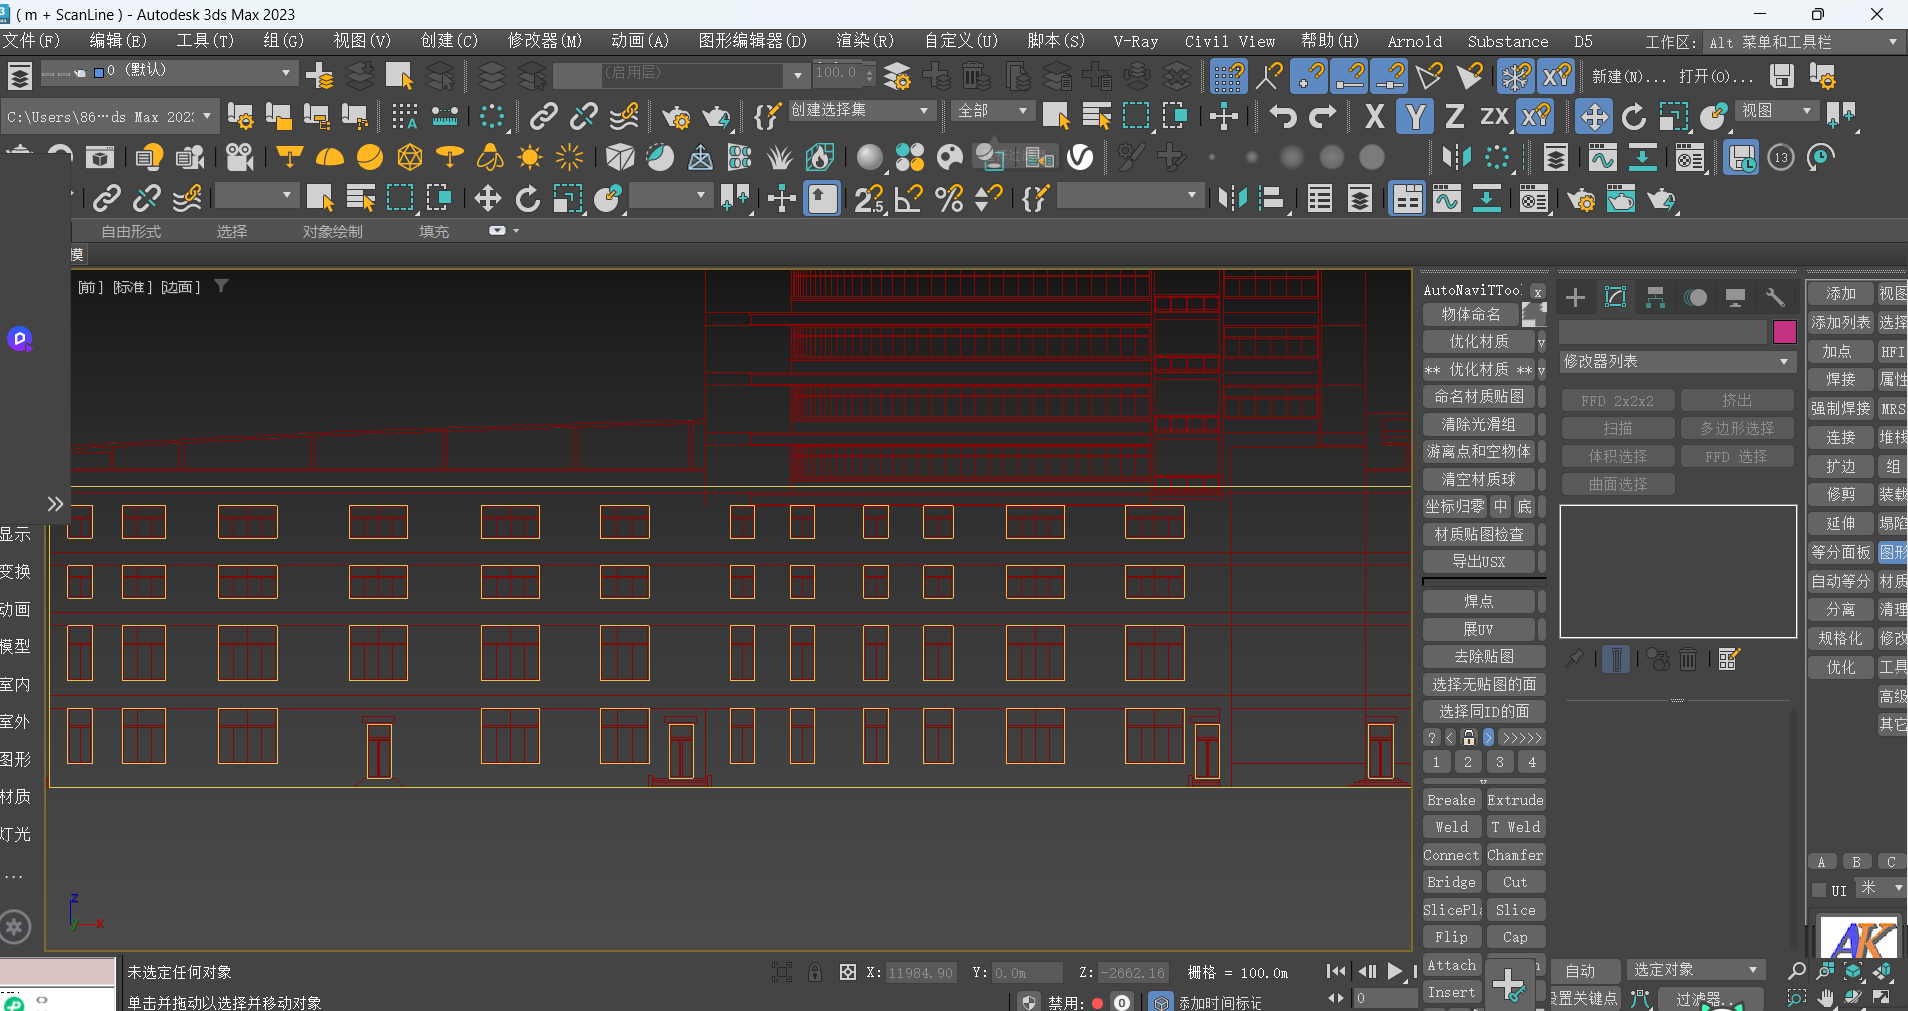1908x1011 pixels.
Task: Click the 展UV button
Action: (x=1478, y=629)
